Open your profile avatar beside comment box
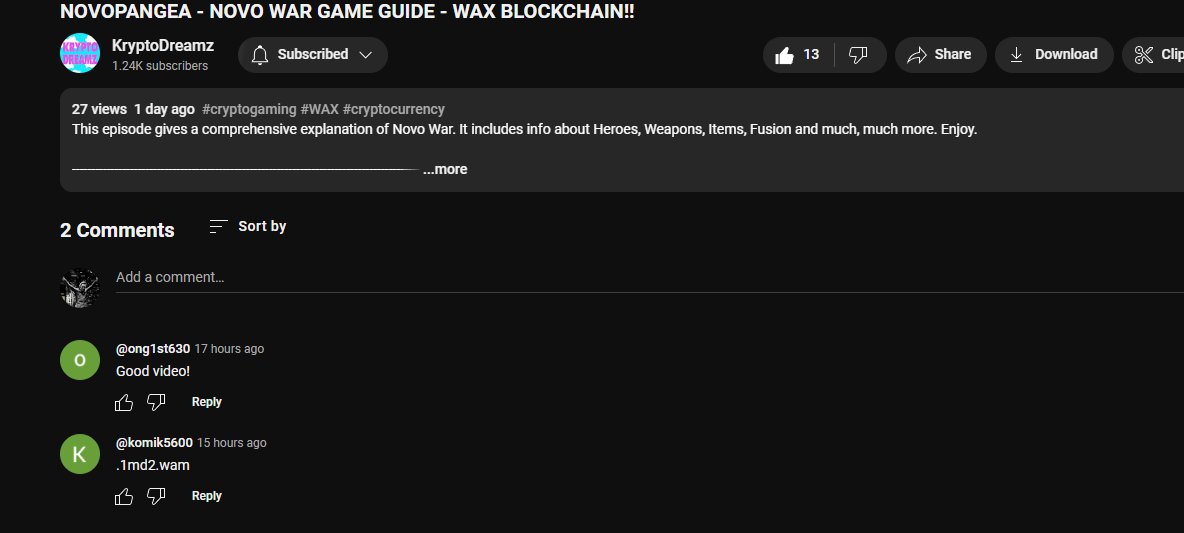 (x=79, y=288)
